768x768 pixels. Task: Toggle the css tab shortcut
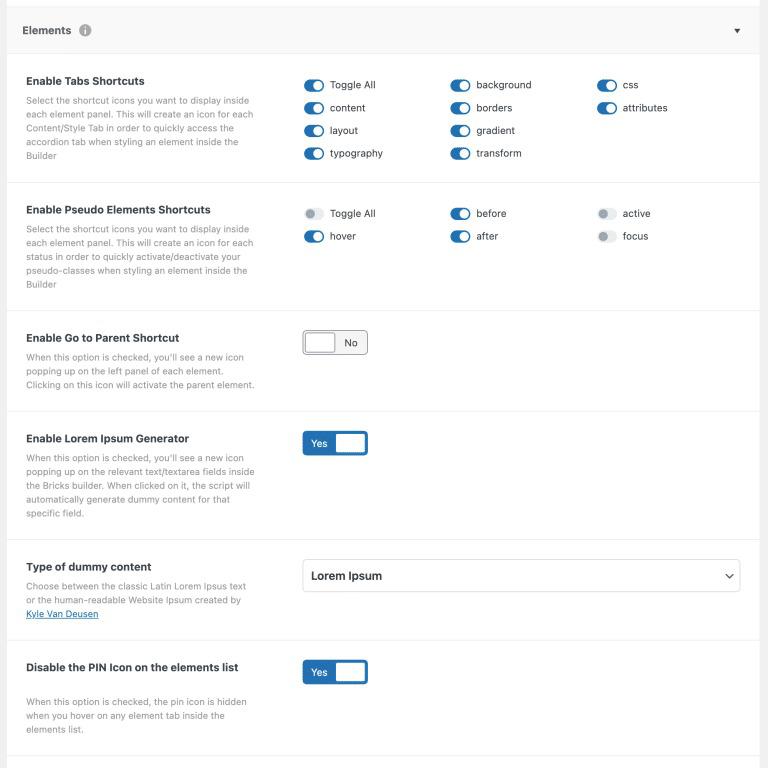click(x=607, y=85)
